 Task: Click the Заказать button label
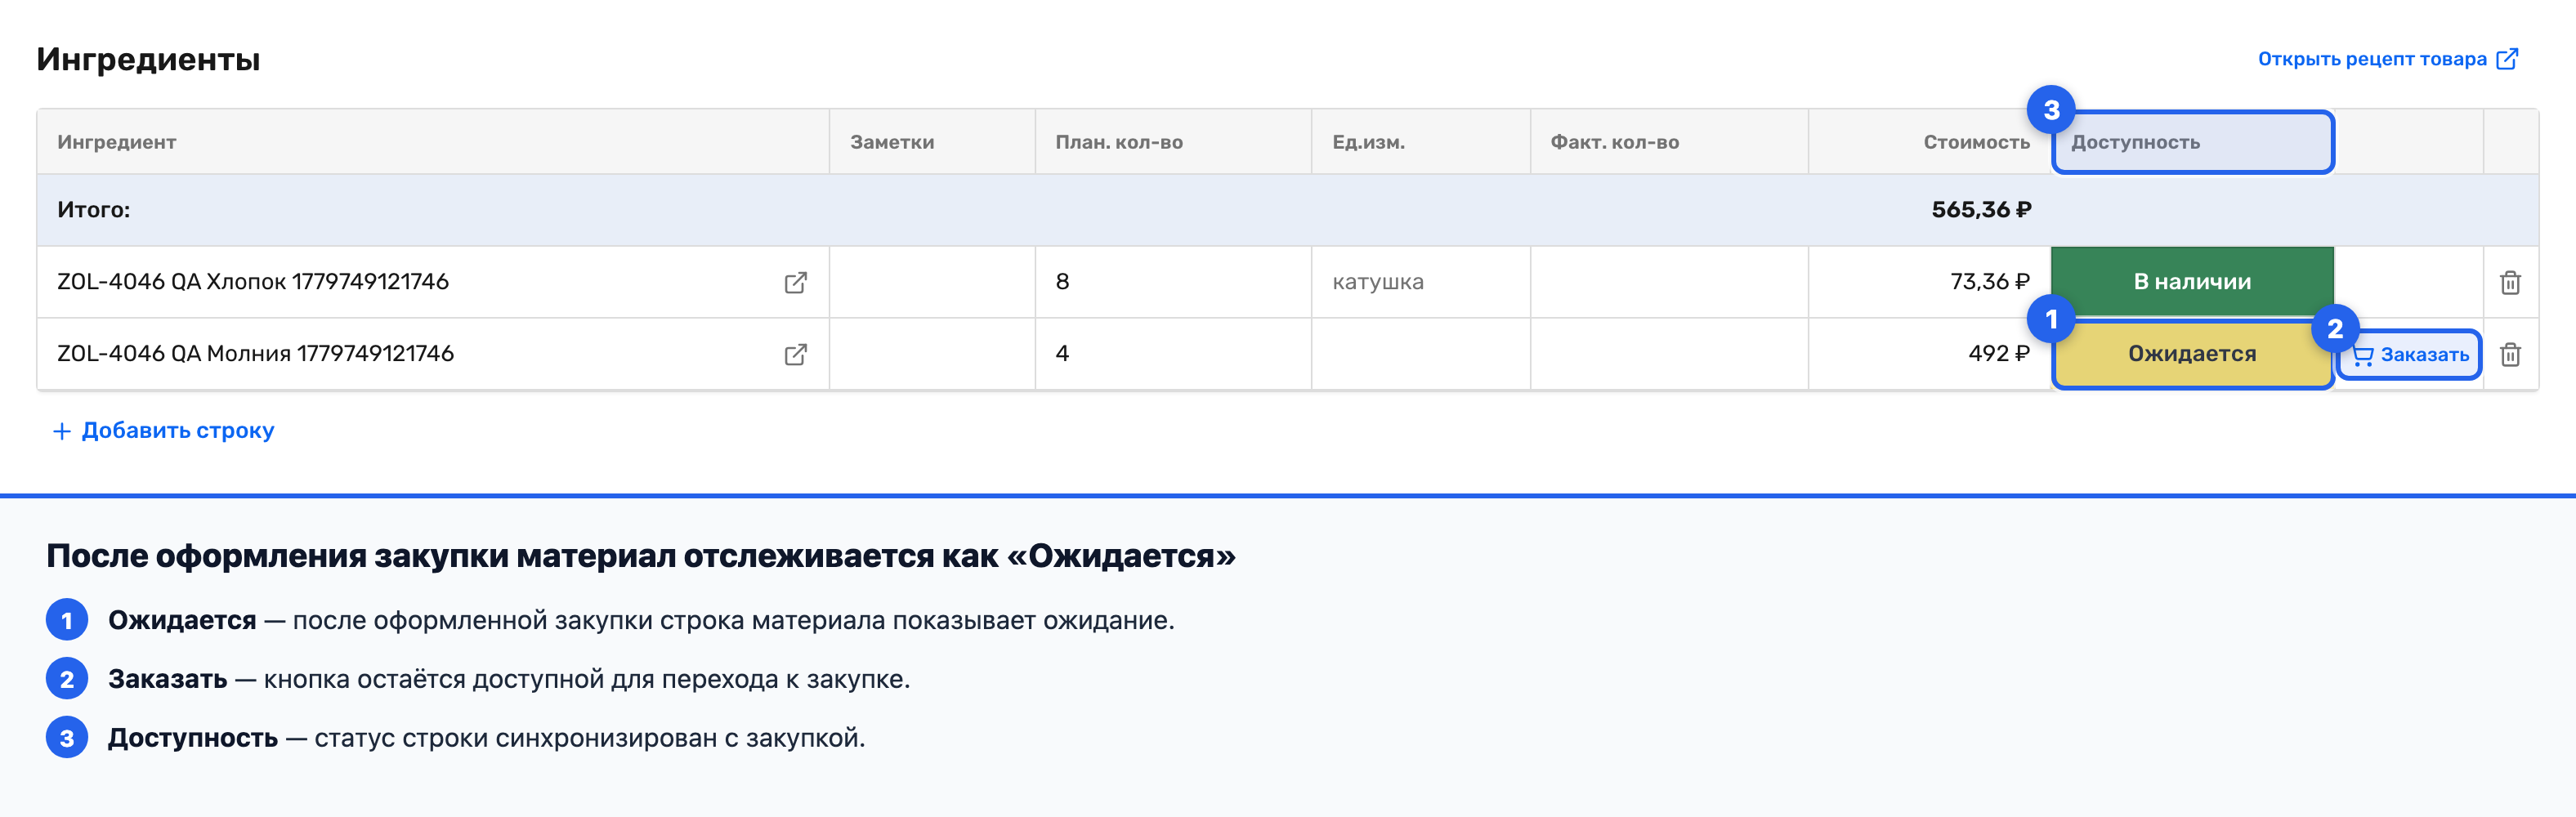pyautogui.click(x=2424, y=355)
